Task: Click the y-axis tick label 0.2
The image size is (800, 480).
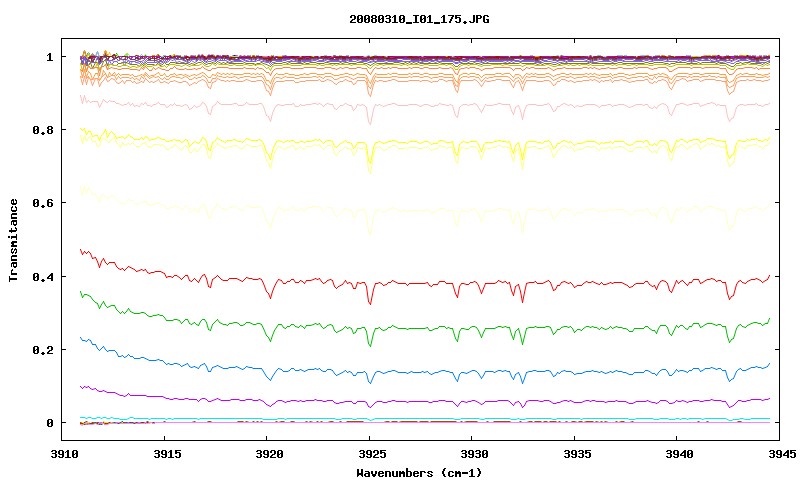Action: (x=42, y=350)
